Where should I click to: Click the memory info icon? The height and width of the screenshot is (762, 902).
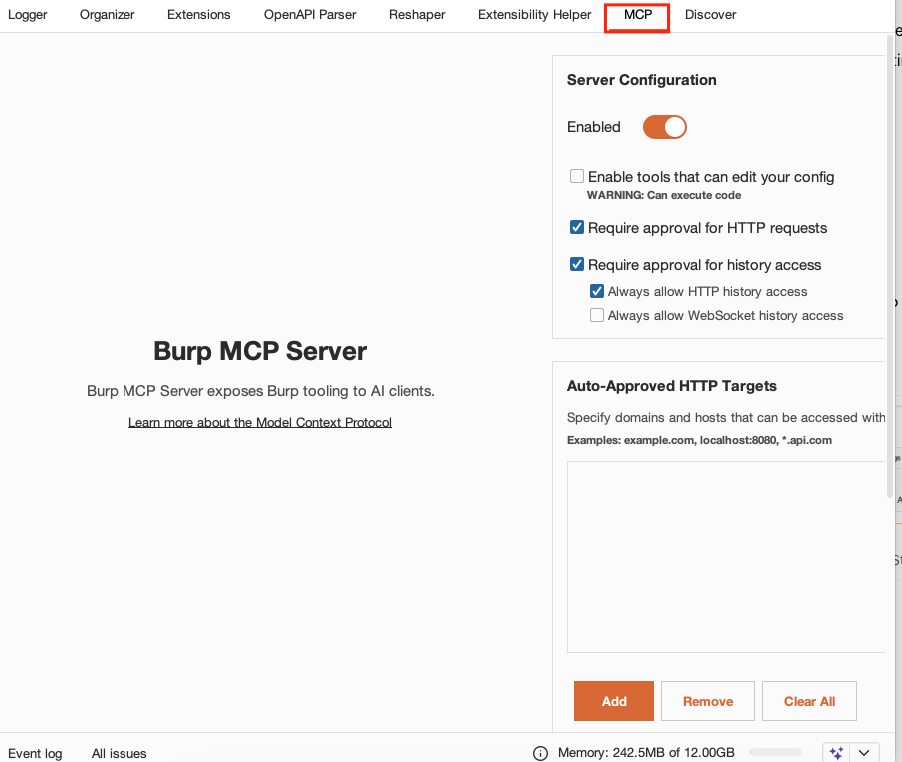(540, 753)
